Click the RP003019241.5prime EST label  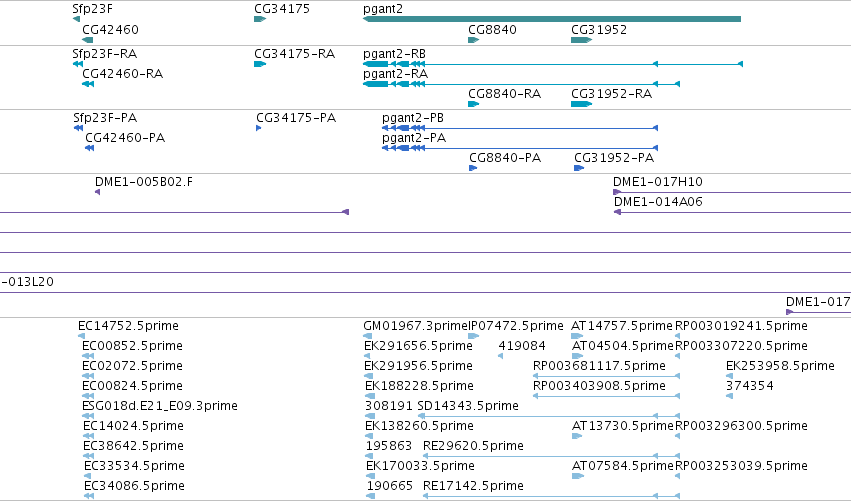[x=741, y=326]
